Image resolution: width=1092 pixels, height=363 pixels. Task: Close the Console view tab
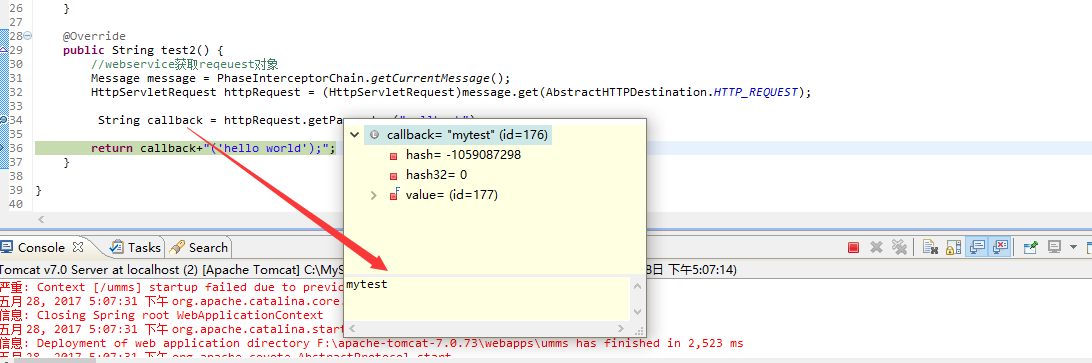(77, 247)
